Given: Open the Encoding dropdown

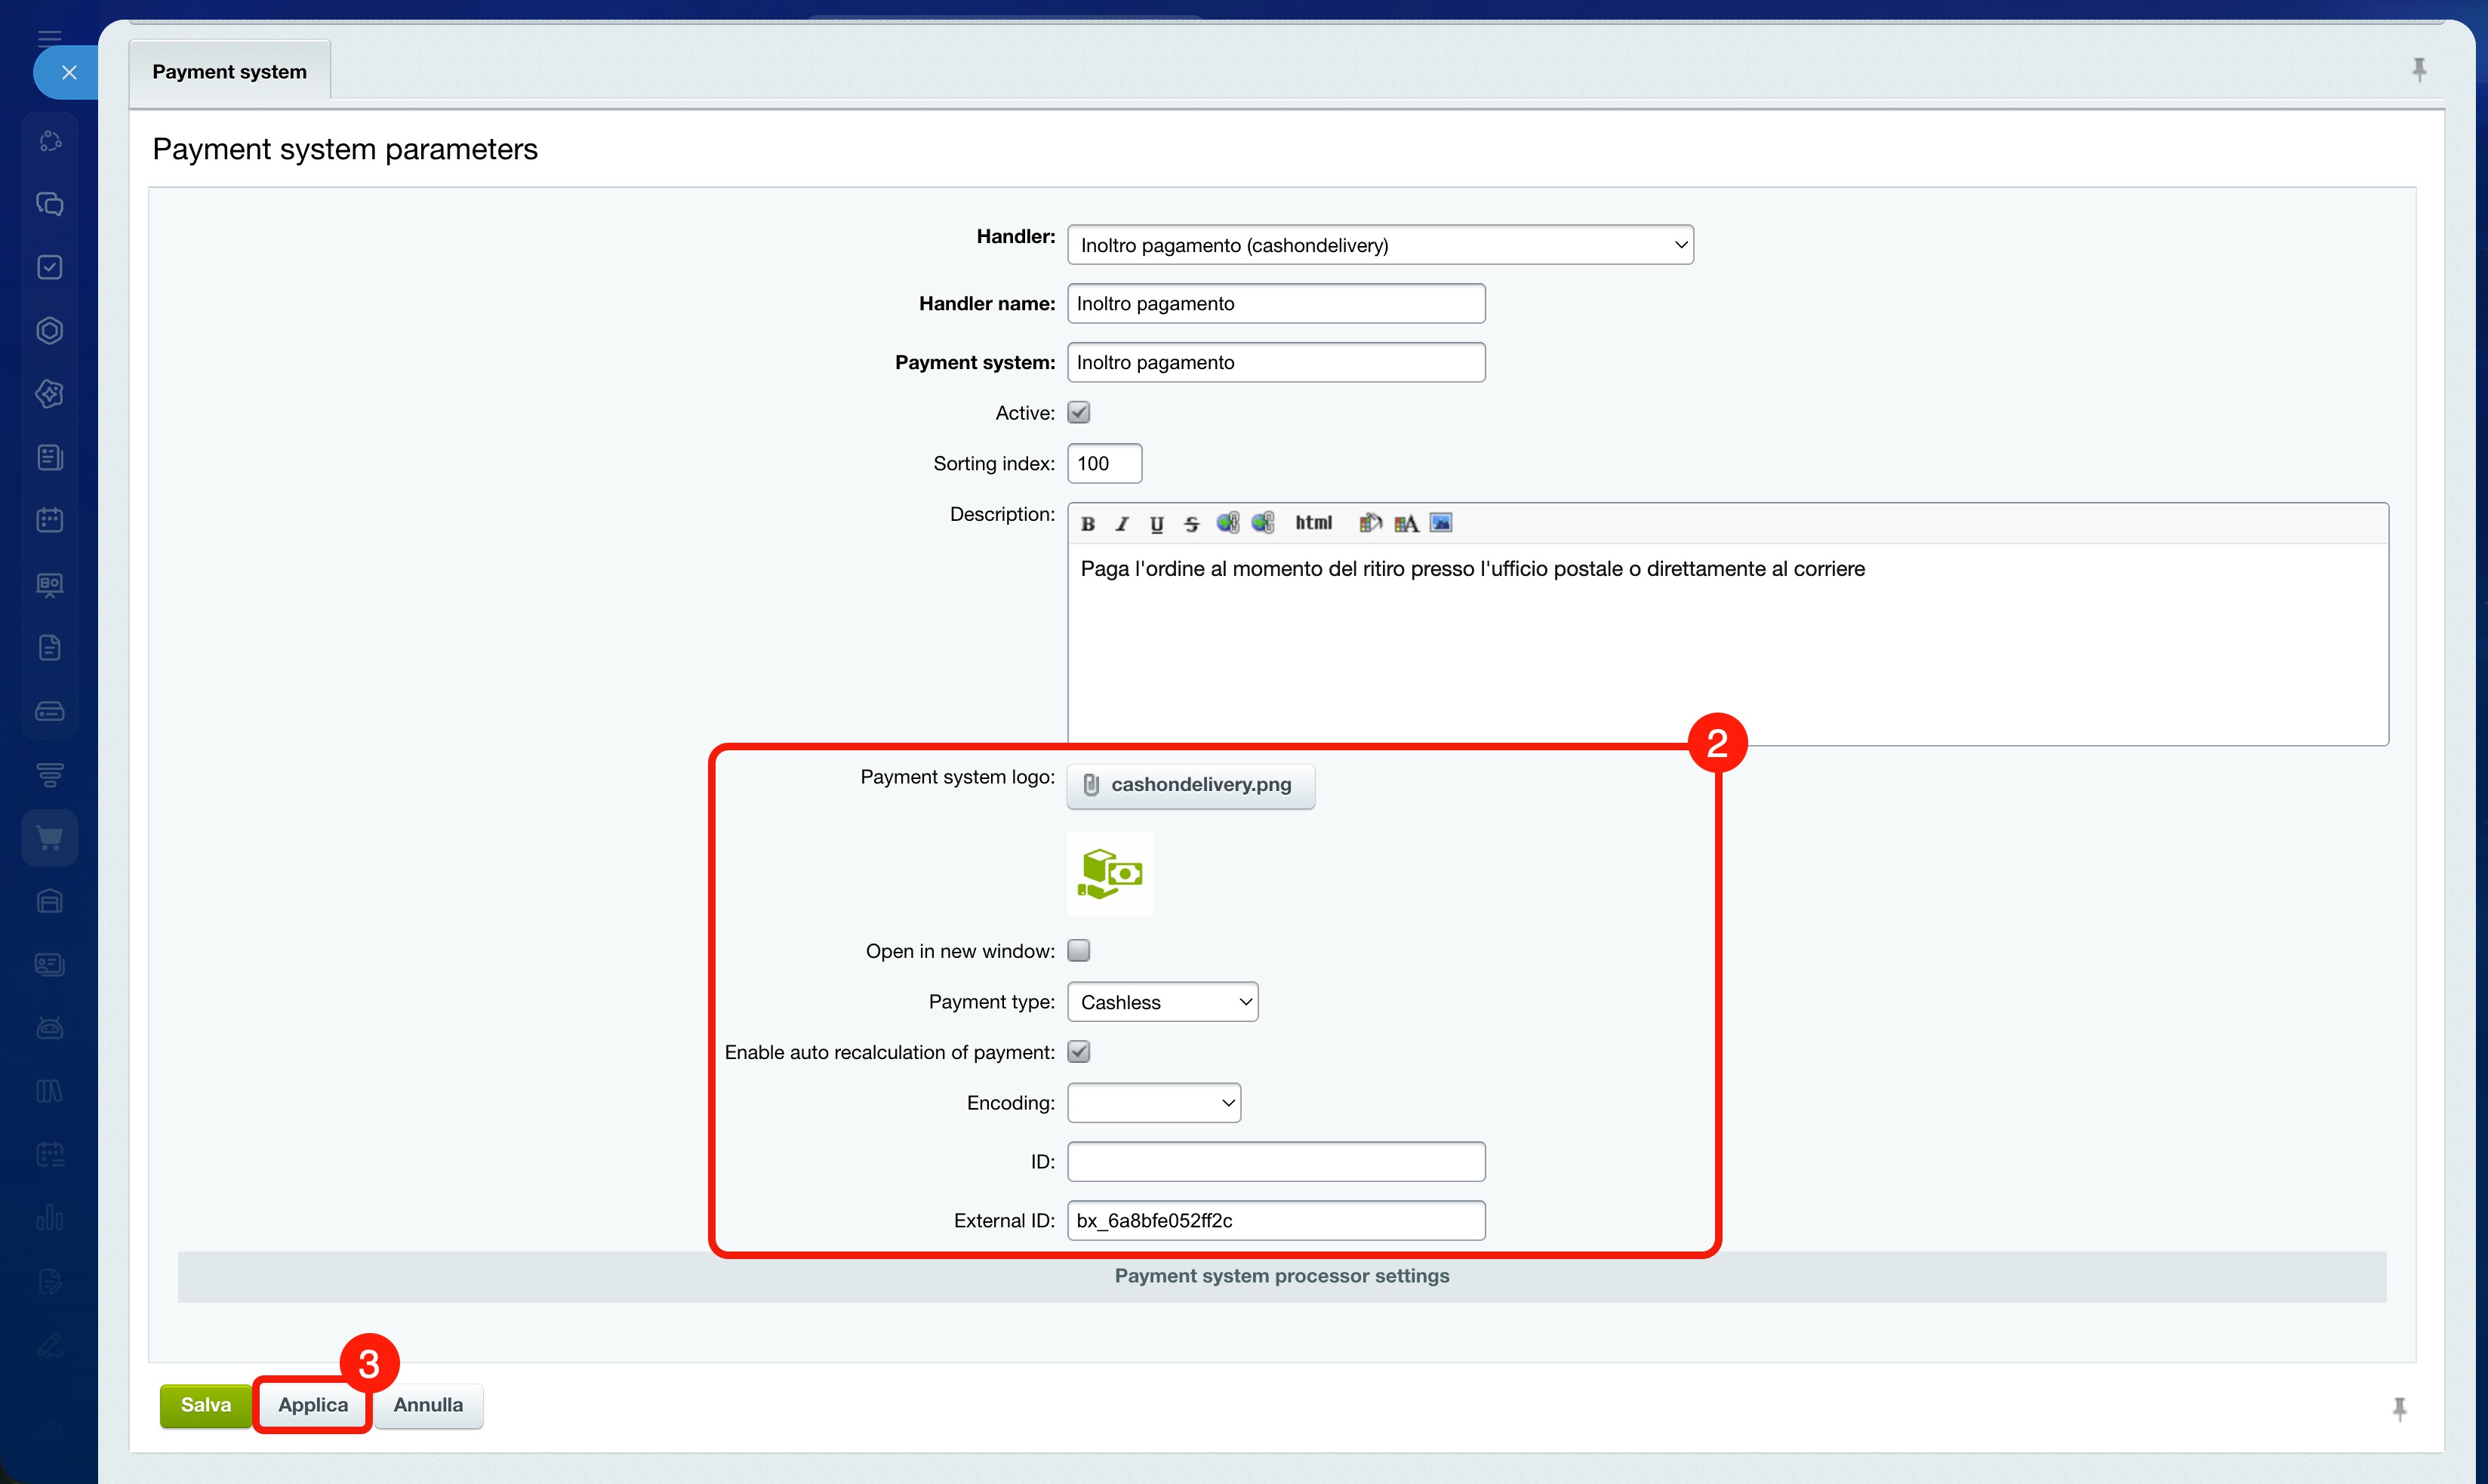Looking at the screenshot, I should (x=1154, y=1103).
